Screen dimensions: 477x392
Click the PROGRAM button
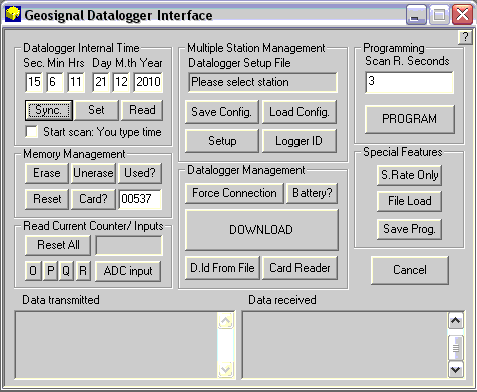pyautogui.click(x=410, y=119)
